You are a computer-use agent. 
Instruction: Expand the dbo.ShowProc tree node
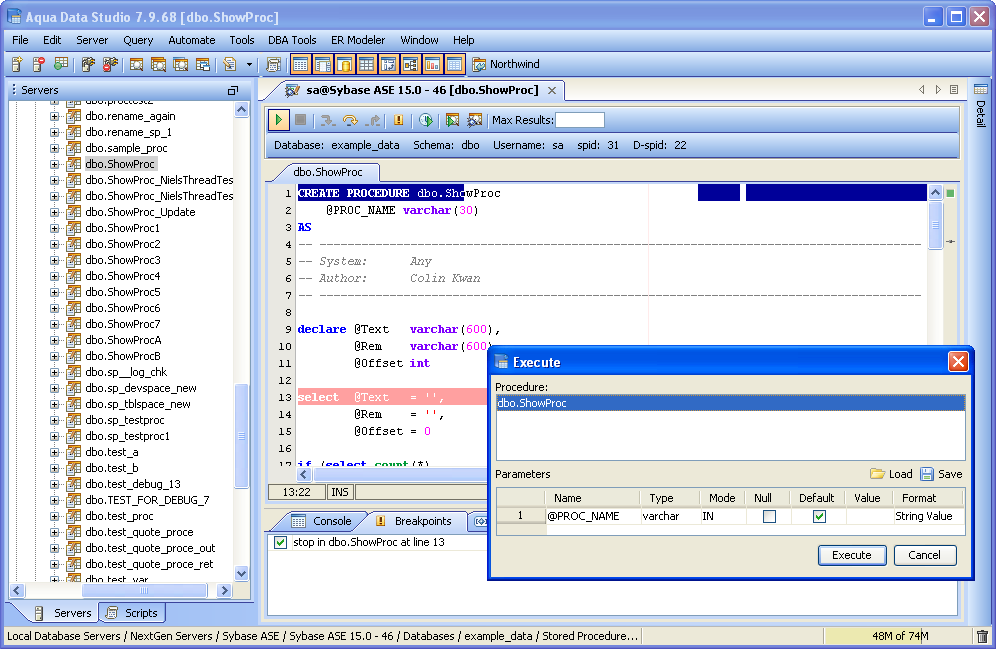click(x=55, y=164)
